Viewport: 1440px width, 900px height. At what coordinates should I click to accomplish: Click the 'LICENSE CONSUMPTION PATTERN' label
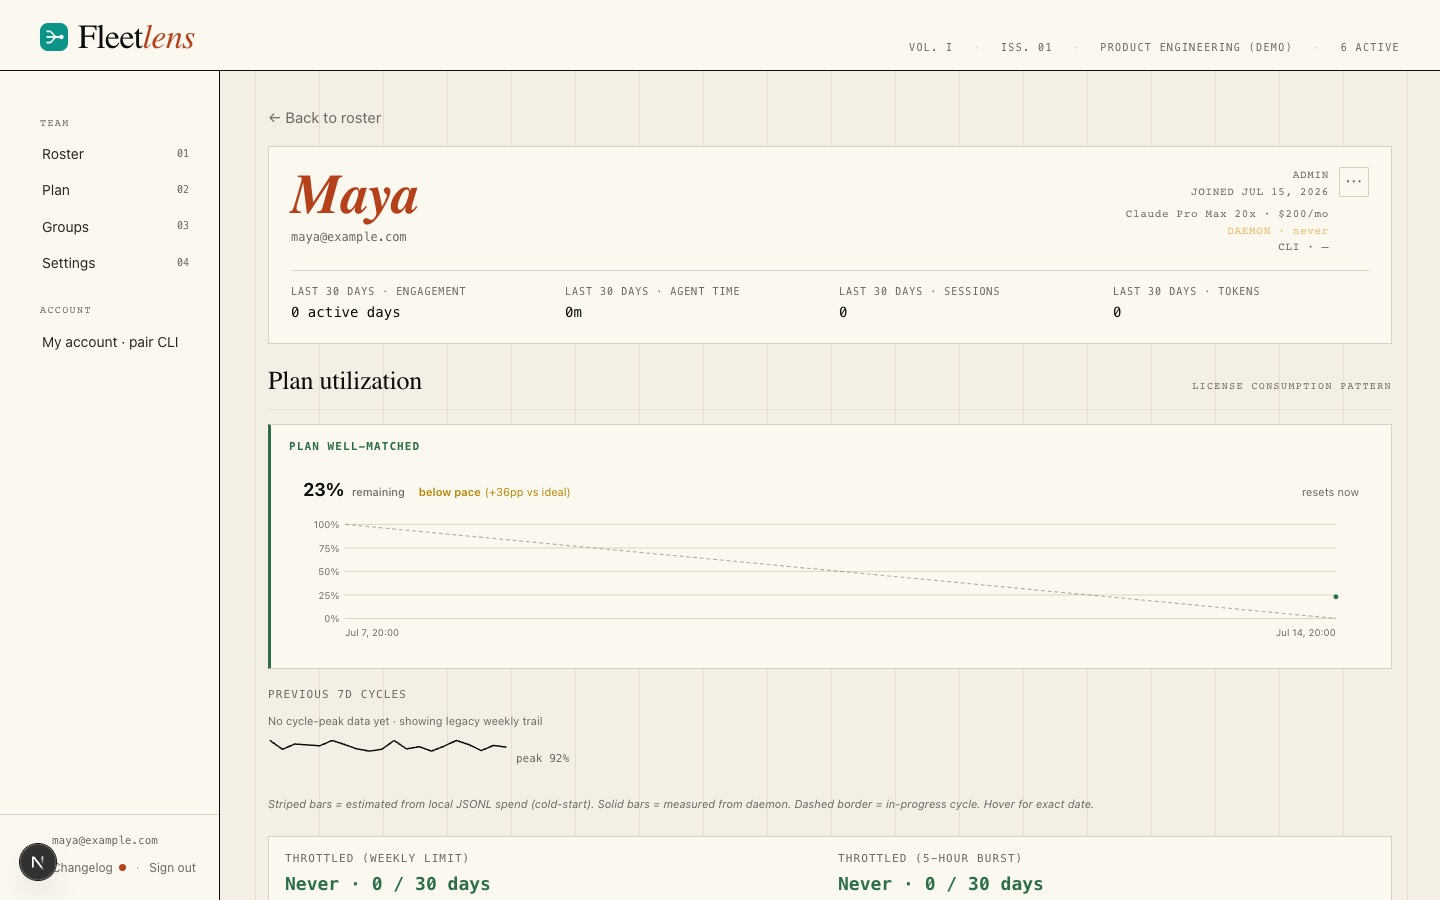pyautogui.click(x=1291, y=386)
